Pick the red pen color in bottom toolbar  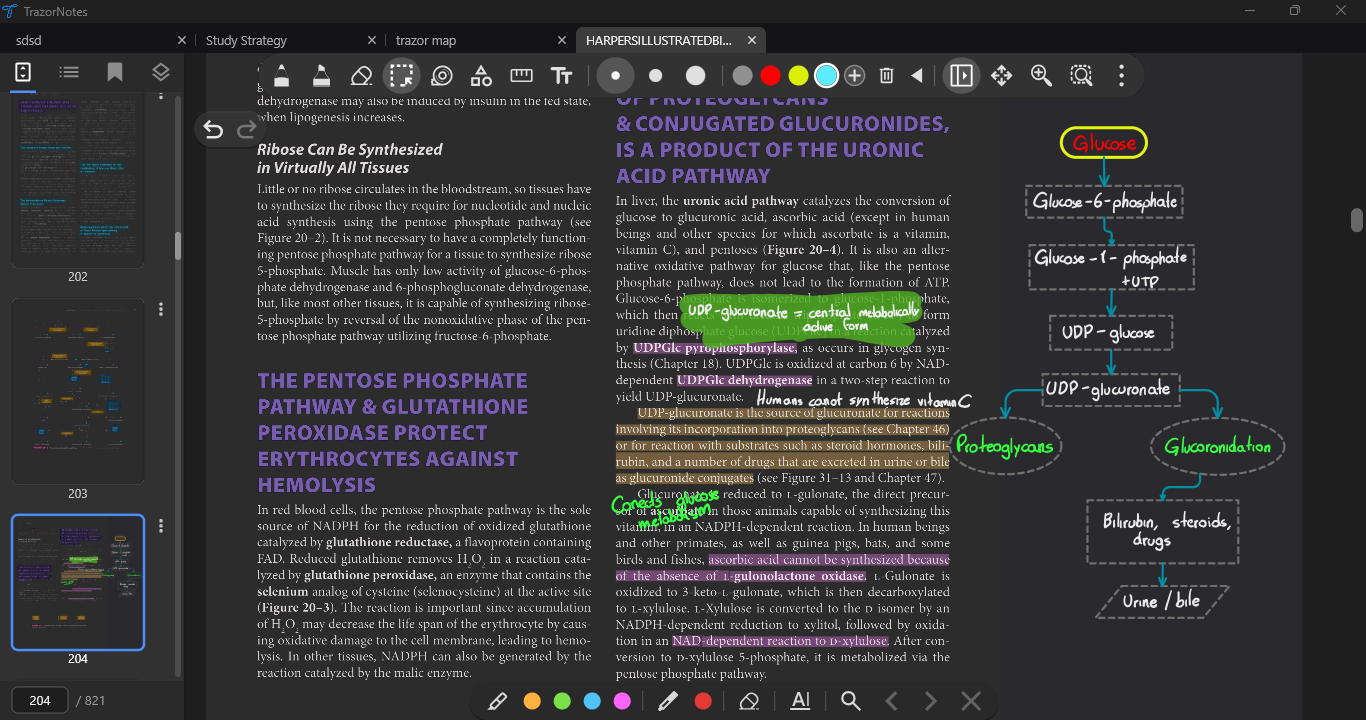[x=703, y=701]
